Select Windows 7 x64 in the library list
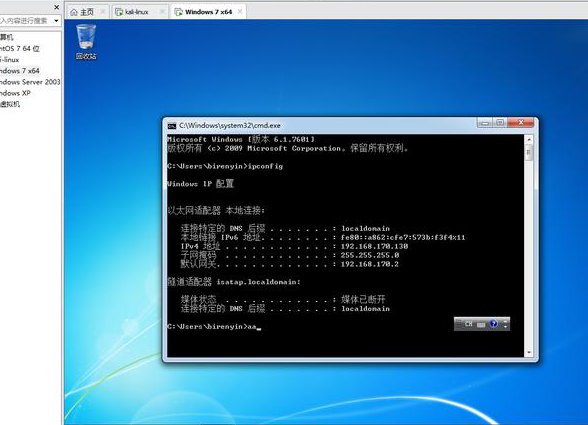The image size is (588, 425). (x=20, y=71)
